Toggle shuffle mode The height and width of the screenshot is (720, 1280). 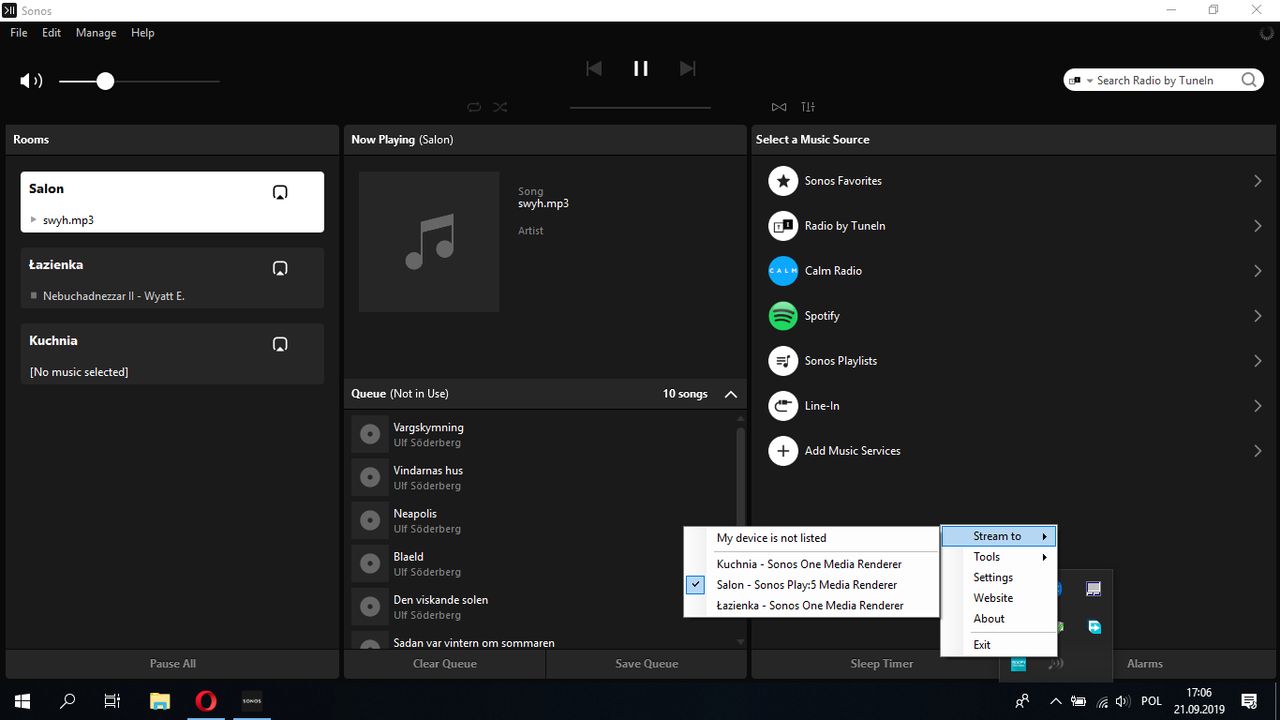pyautogui.click(x=500, y=107)
